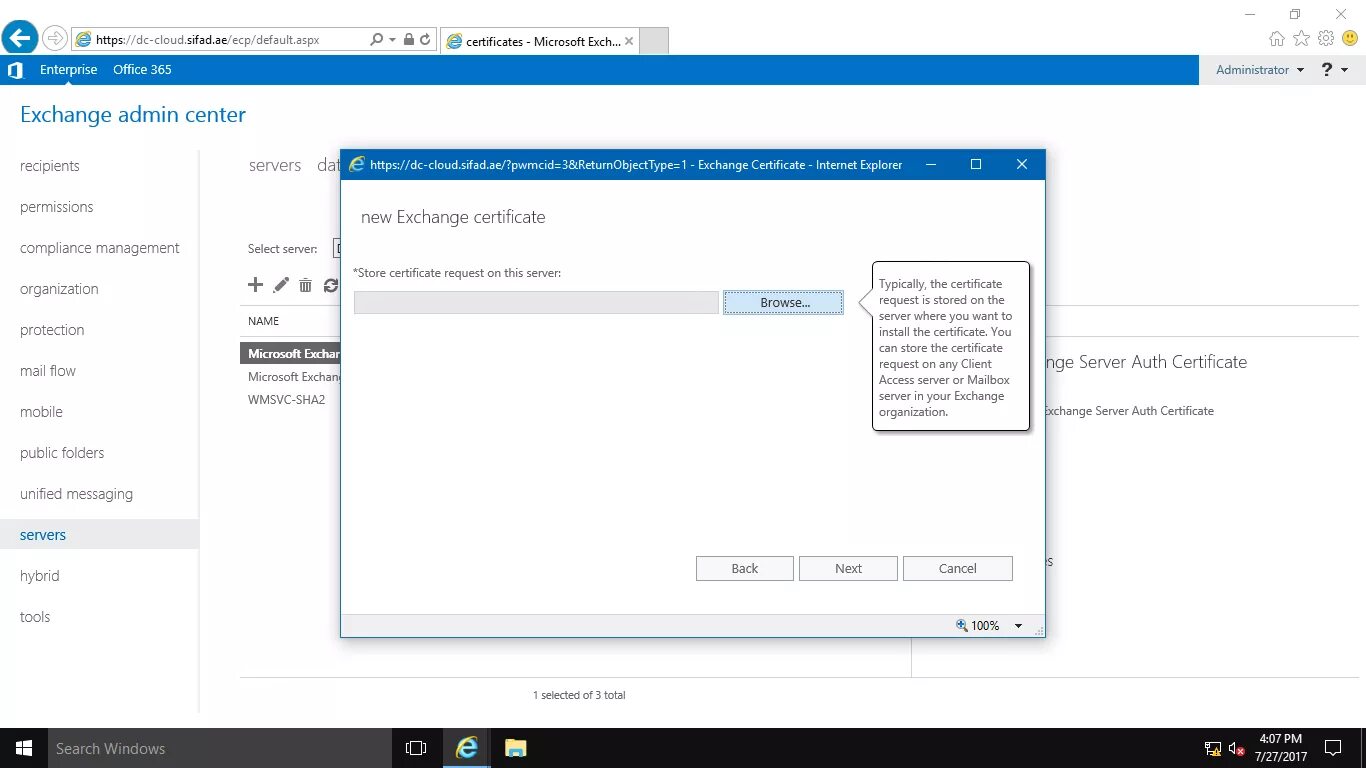Click the network status tray icon
The image size is (1366, 768).
[x=1213, y=748]
